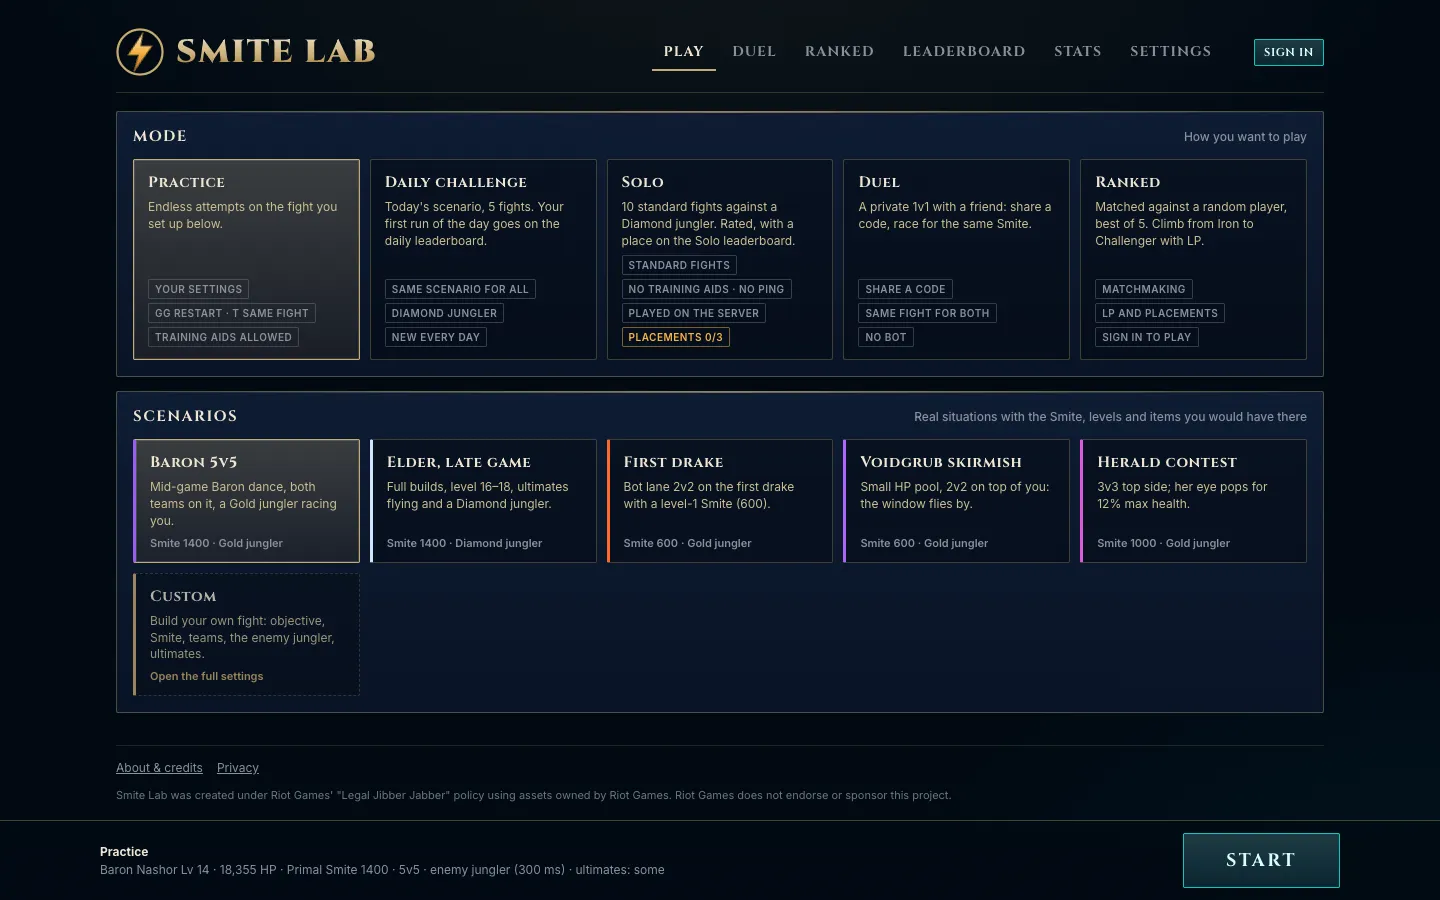Viewport: 1440px width, 900px height.
Task: Click the Played On The Server tag
Action: coord(694,313)
